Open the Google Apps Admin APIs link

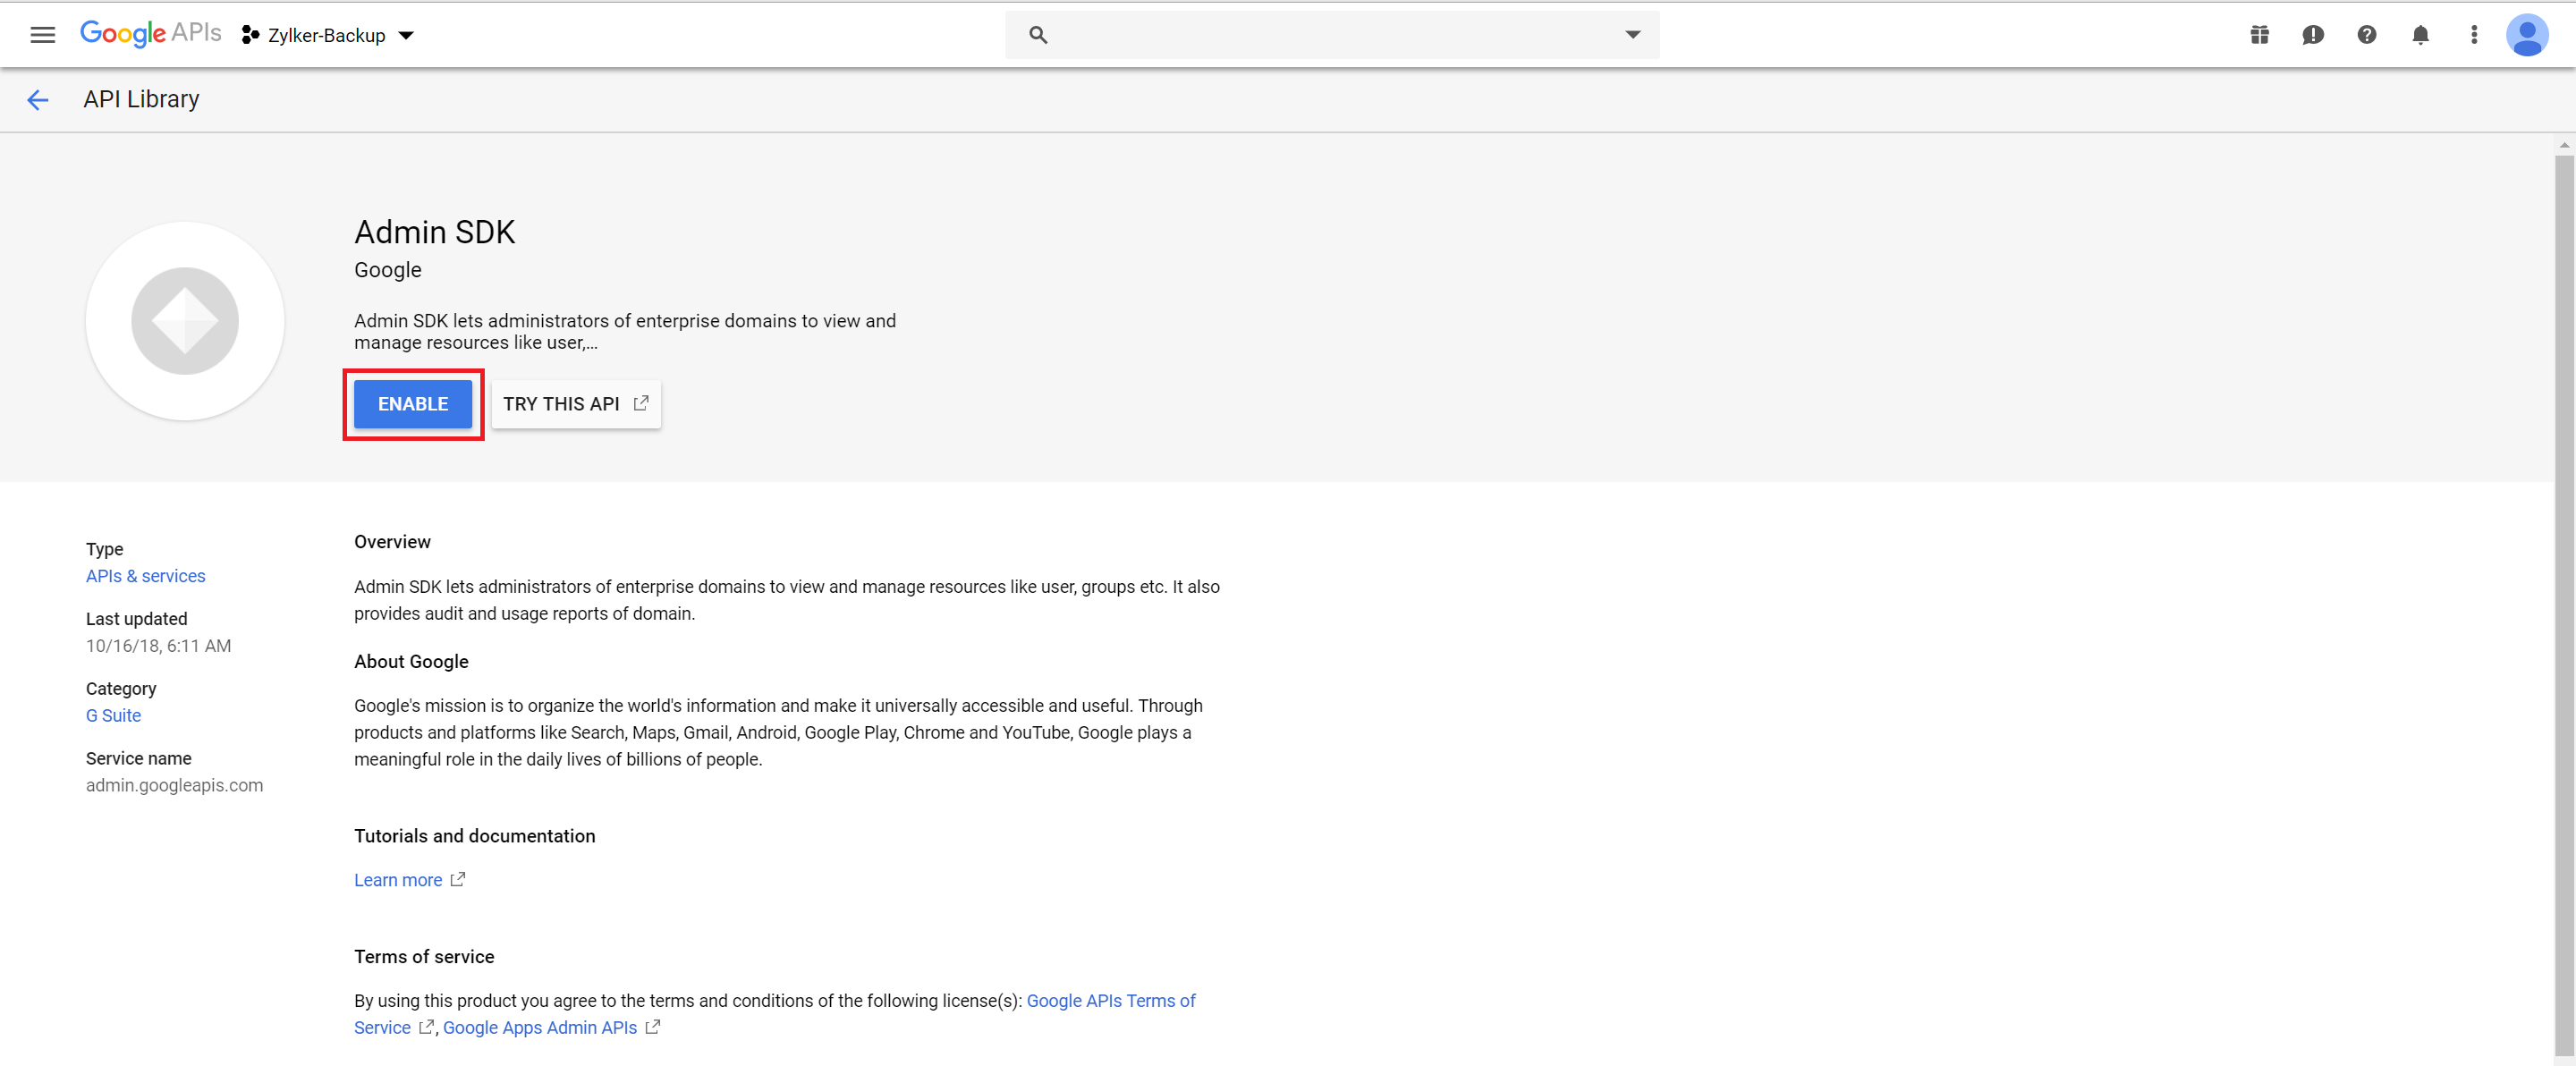540,1028
